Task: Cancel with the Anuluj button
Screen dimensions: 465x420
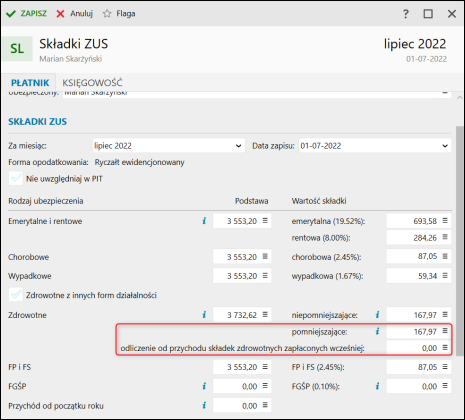Action: [75, 14]
